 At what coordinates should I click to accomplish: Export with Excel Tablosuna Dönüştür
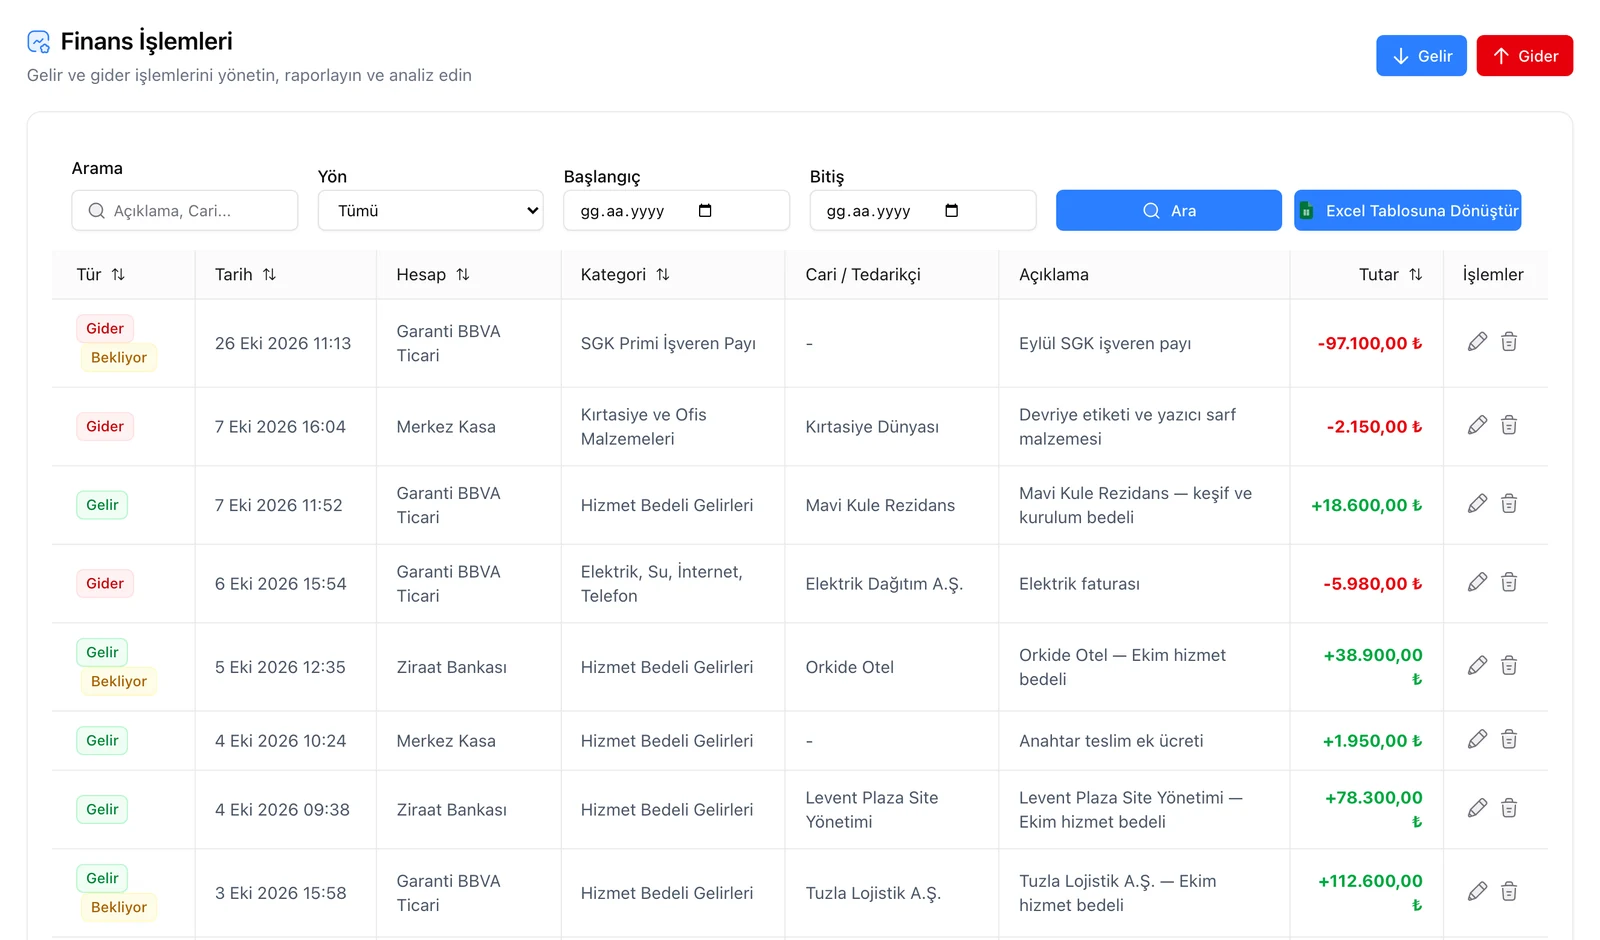tap(1407, 211)
